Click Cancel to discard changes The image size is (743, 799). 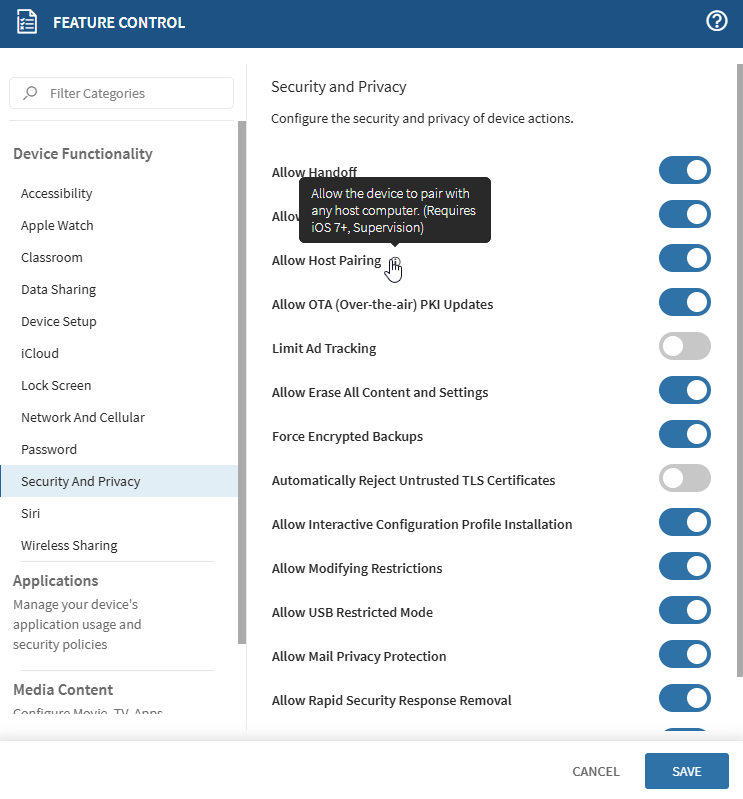coord(596,772)
